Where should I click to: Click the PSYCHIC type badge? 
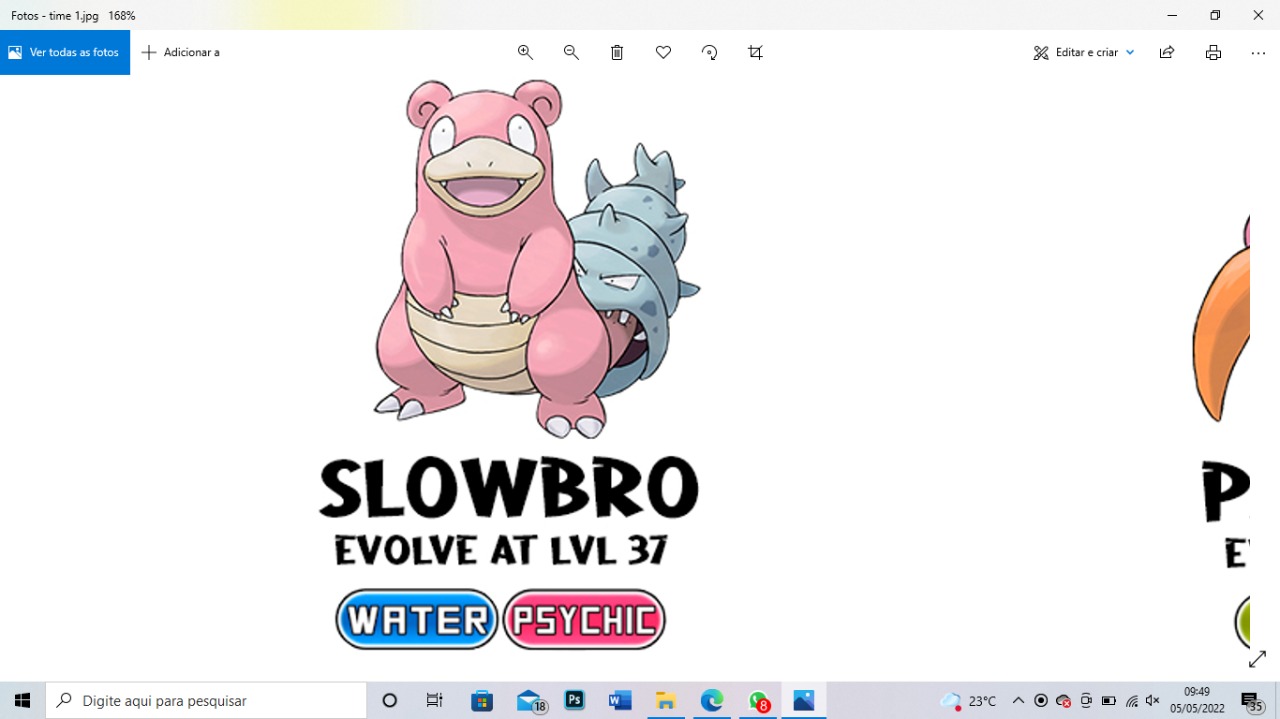[x=584, y=620]
